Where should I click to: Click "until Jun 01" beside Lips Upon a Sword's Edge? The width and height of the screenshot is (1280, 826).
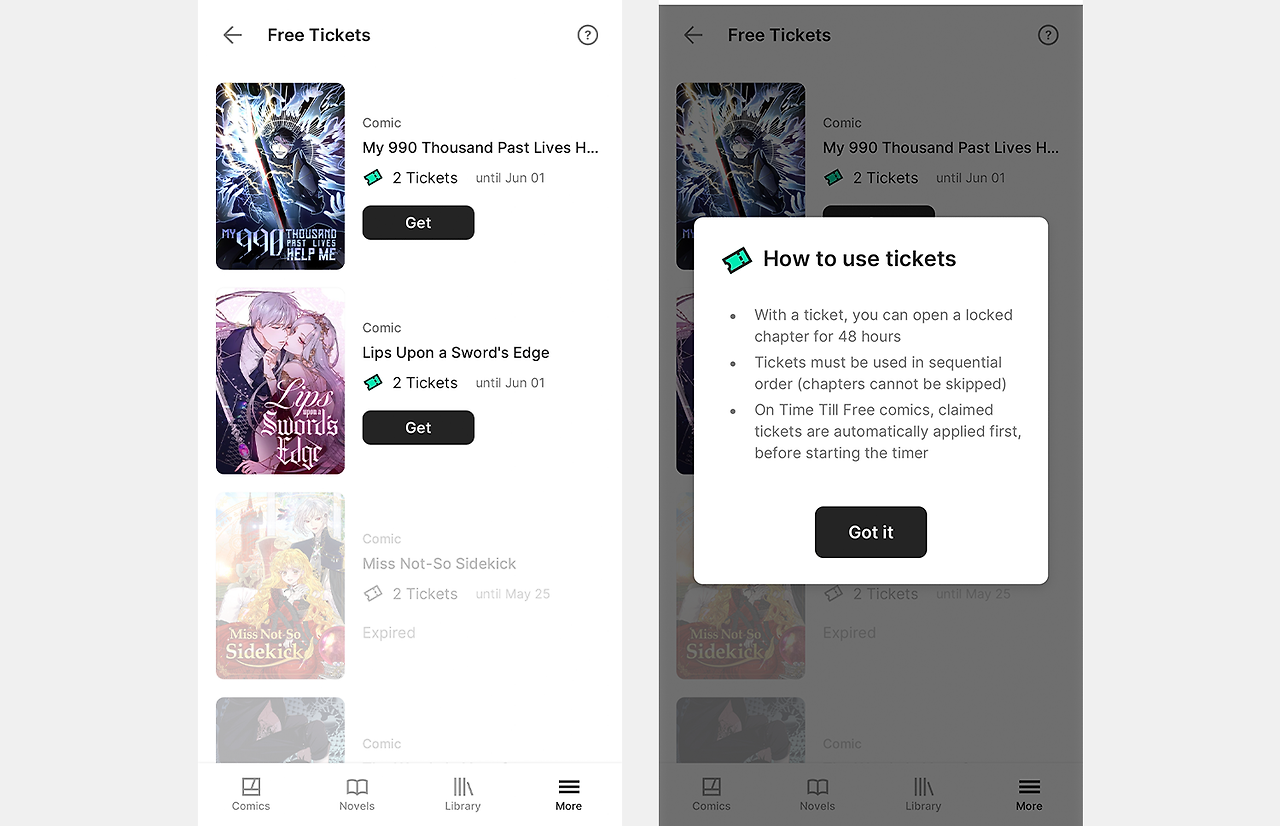pyautogui.click(x=510, y=383)
